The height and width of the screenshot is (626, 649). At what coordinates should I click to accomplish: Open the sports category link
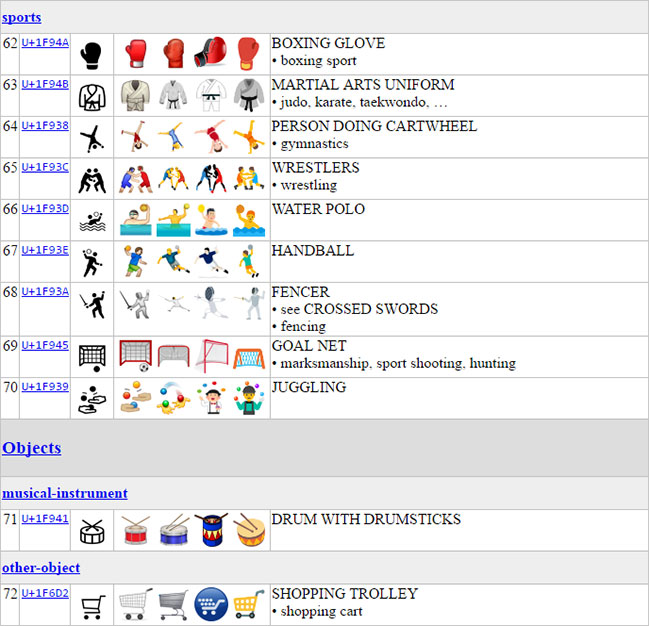click(x=22, y=17)
